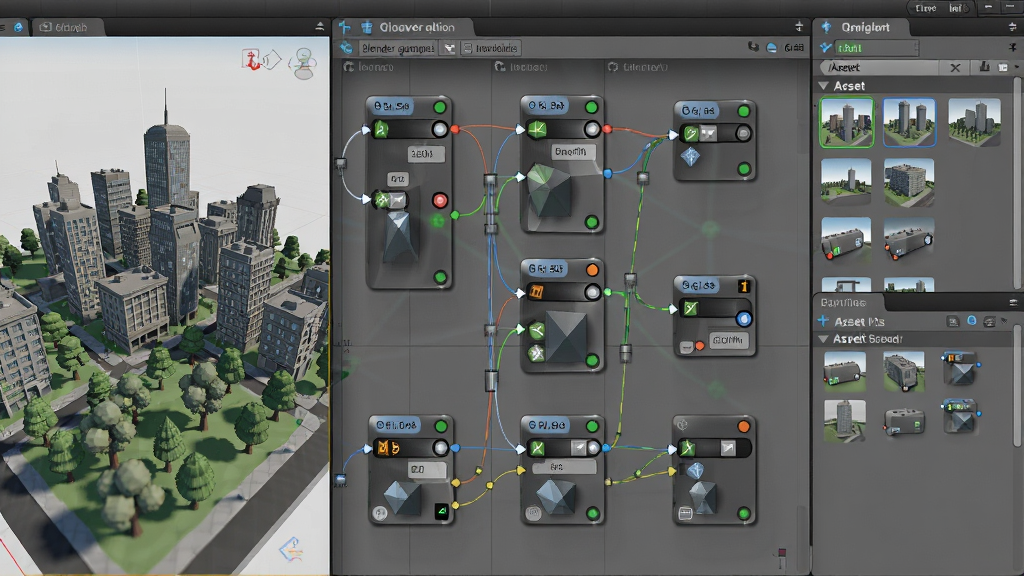Screen dimensions: 1024x576
Task: Click the orange icon in the center node header row
Action: pos(536,291)
